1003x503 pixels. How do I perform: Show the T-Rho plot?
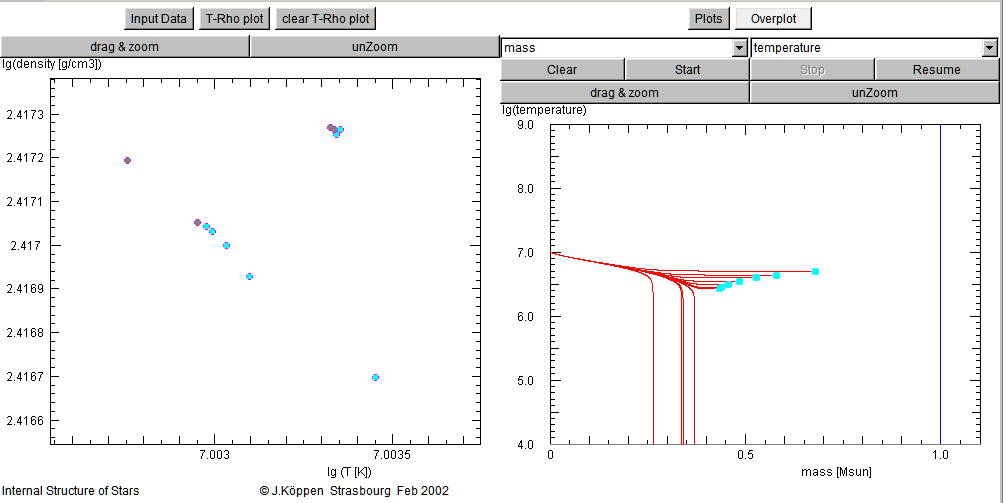click(x=234, y=19)
